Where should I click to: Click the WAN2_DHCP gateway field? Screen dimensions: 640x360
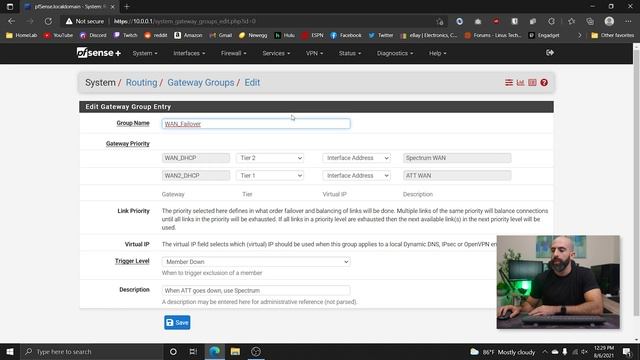pyautogui.click(x=196, y=176)
